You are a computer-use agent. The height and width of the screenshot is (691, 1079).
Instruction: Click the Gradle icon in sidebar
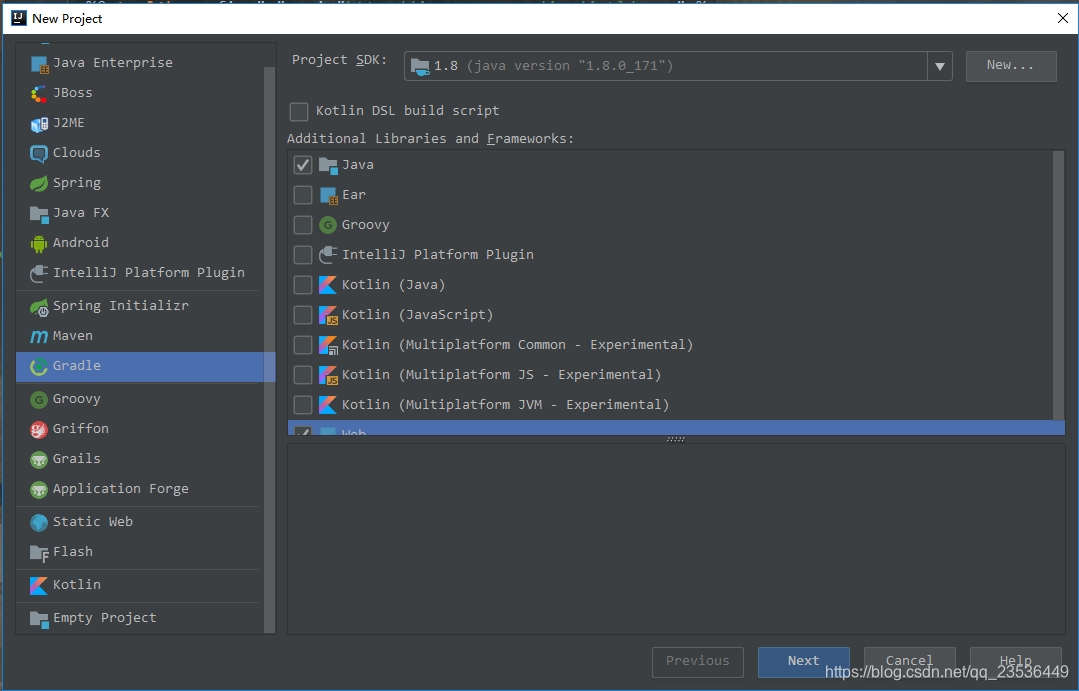click(x=39, y=367)
